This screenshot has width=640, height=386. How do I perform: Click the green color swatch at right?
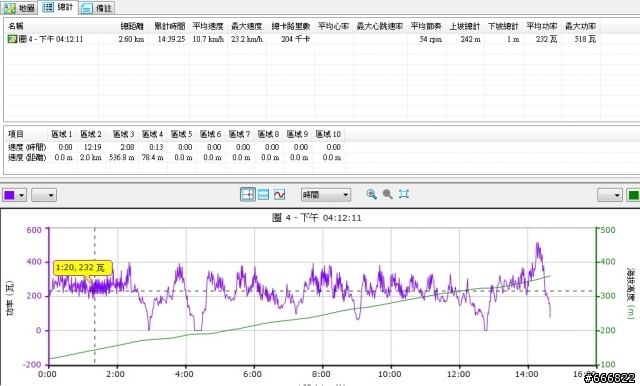pos(633,195)
